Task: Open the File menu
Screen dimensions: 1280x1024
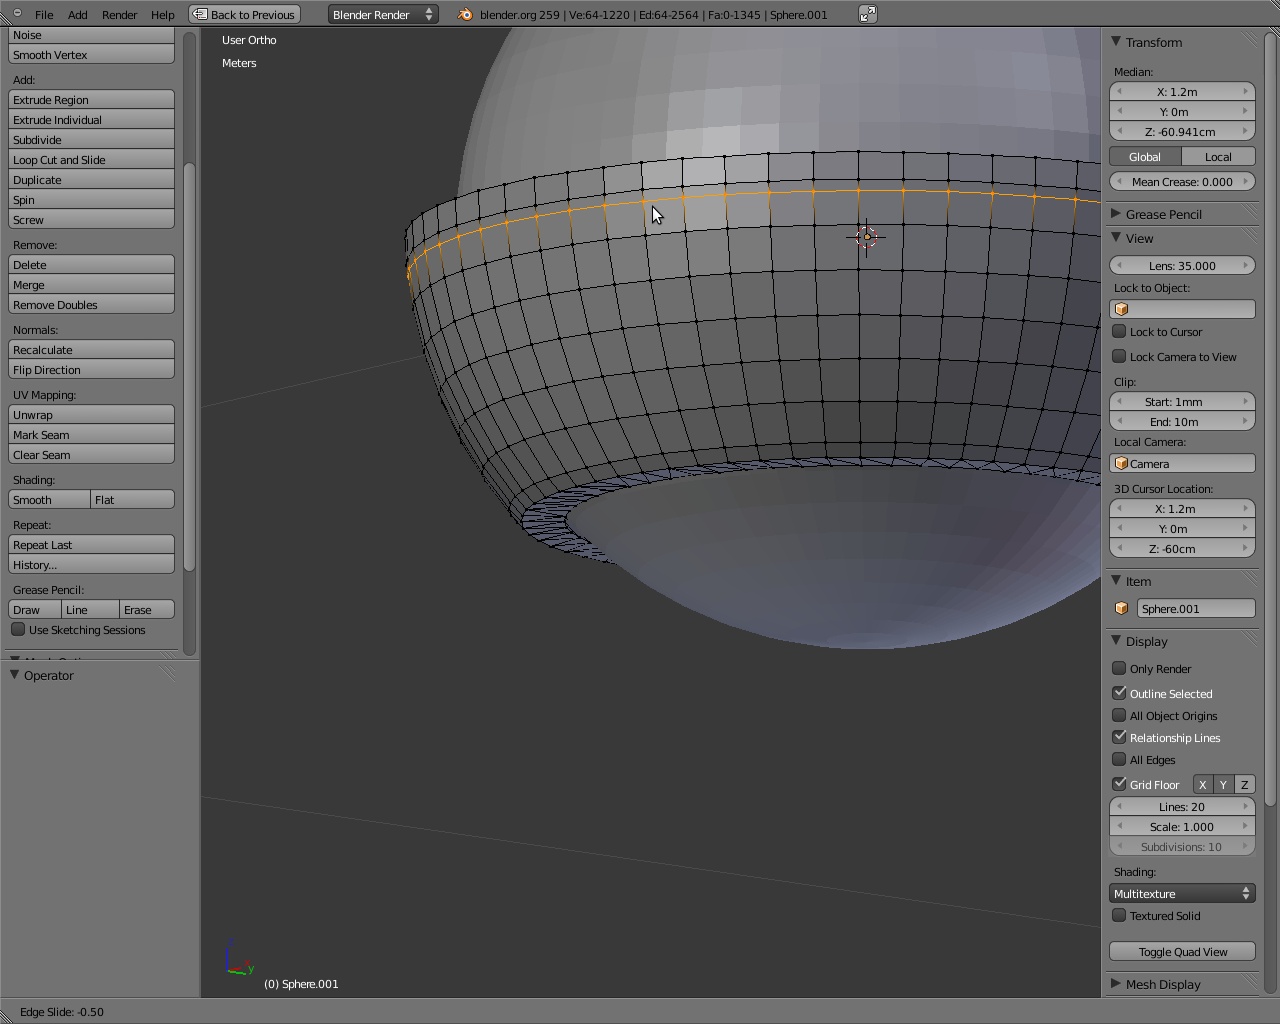Action: click(44, 15)
